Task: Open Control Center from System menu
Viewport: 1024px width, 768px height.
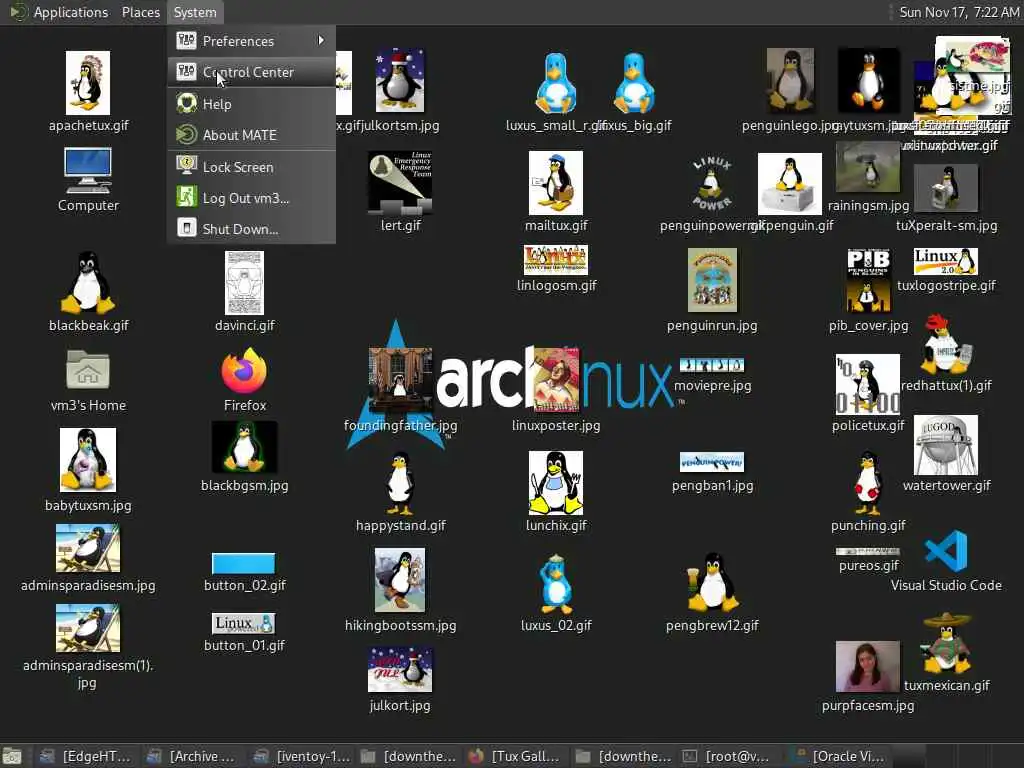Action: pyautogui.click(x=251, y=72)
